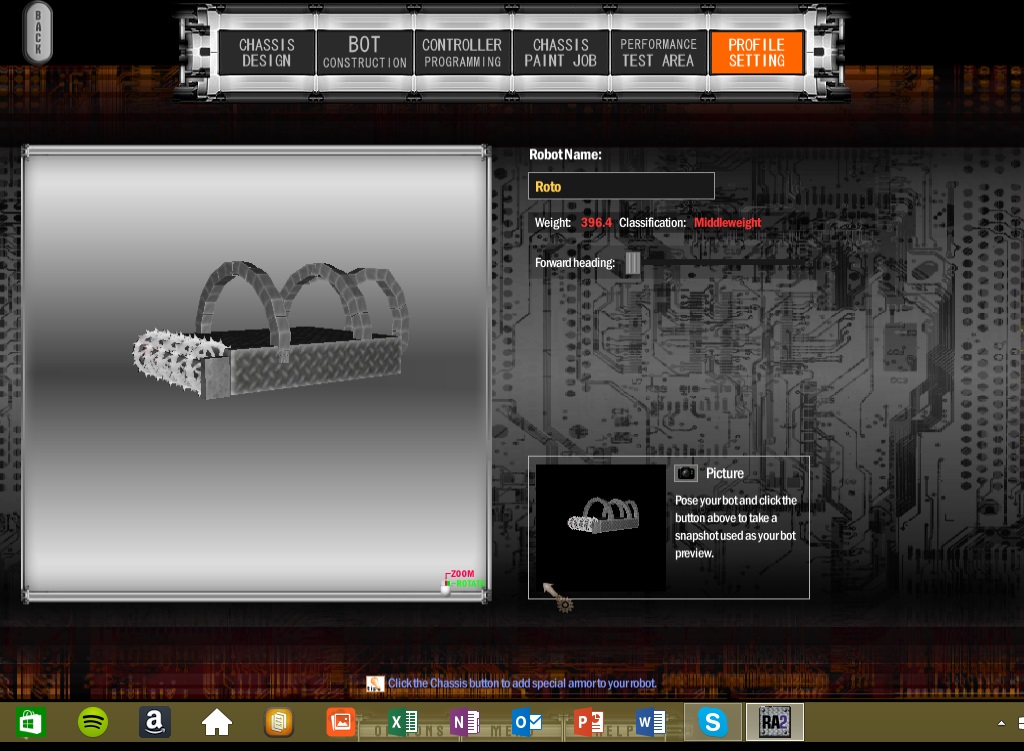The image size is (1024, 751).
Task: Click the Middleweight classification text
Action: pos(728,223)
